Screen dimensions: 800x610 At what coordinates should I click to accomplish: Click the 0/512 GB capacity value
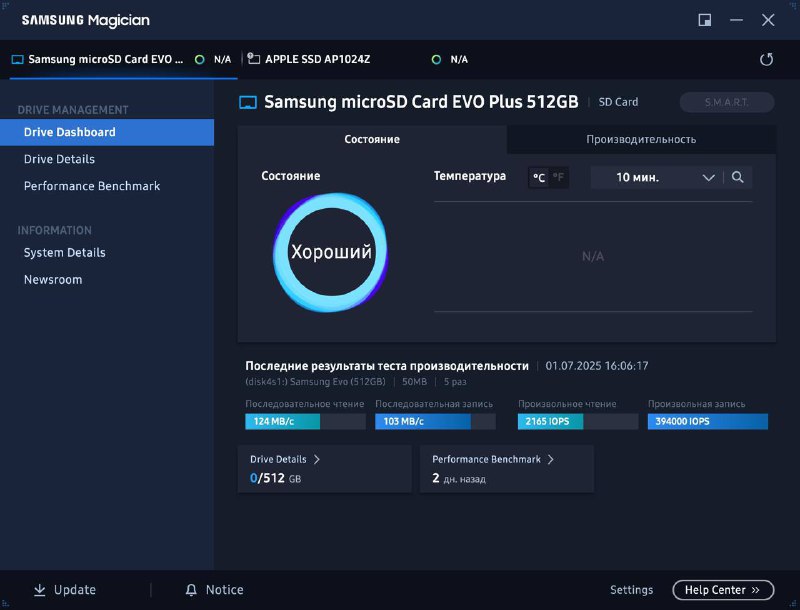(275, 478)
